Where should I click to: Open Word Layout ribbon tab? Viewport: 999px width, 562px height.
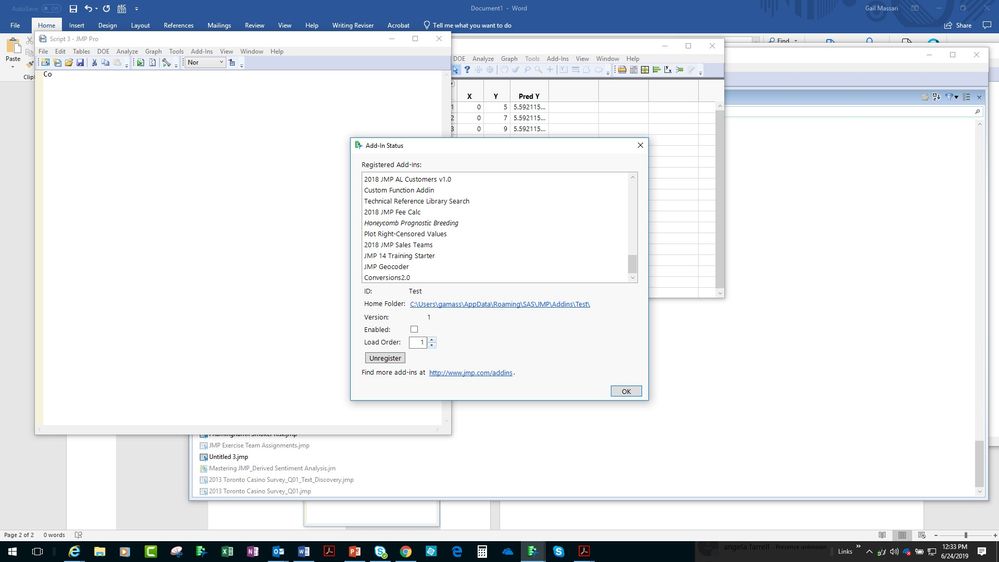click(x=140, y=25)
